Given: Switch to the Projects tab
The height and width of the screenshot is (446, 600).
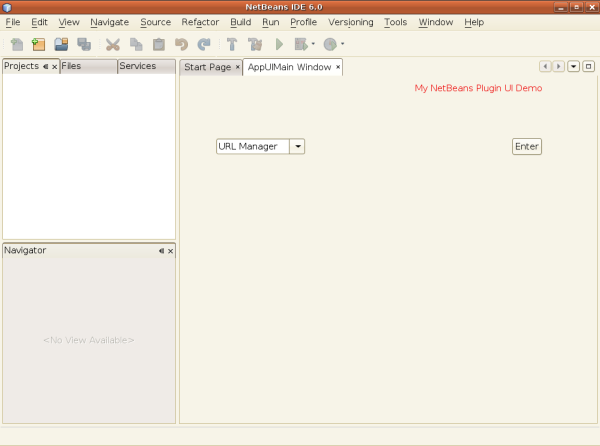Looking at the screenshot, I should point(21,66).
